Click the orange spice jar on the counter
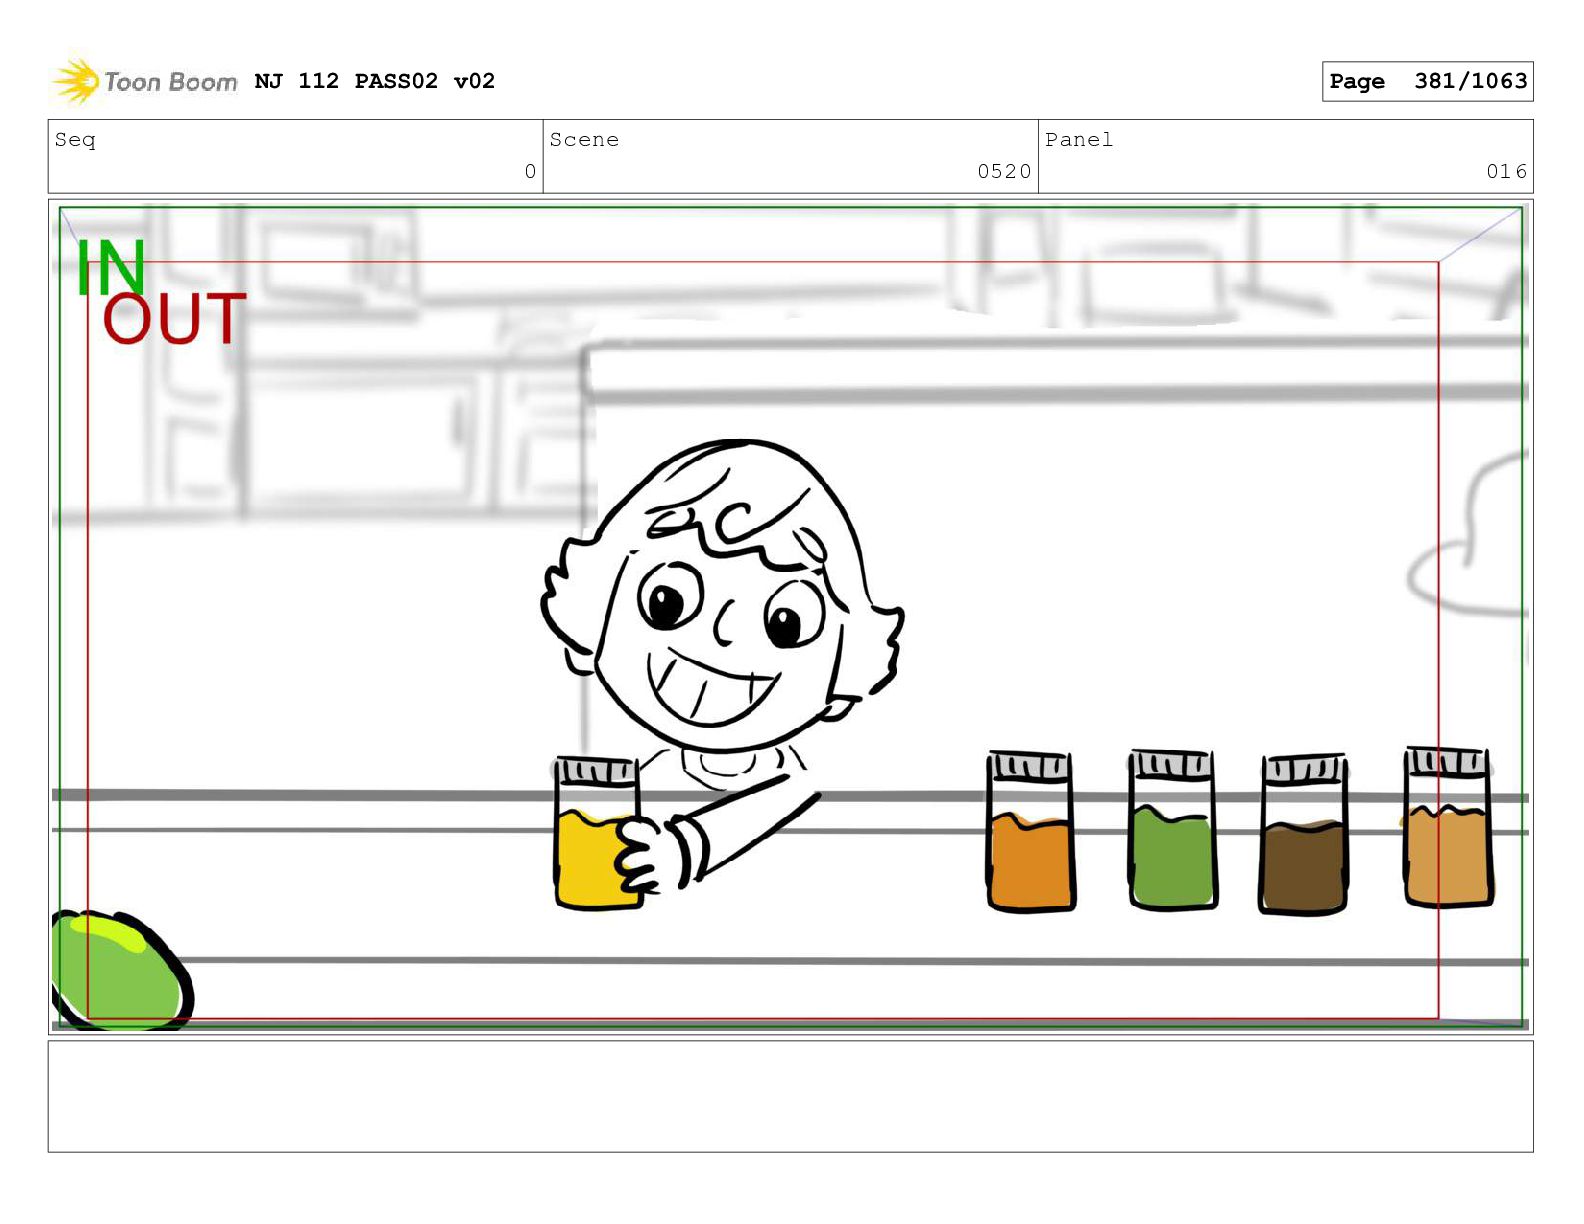 click(x=1030, y=831)
